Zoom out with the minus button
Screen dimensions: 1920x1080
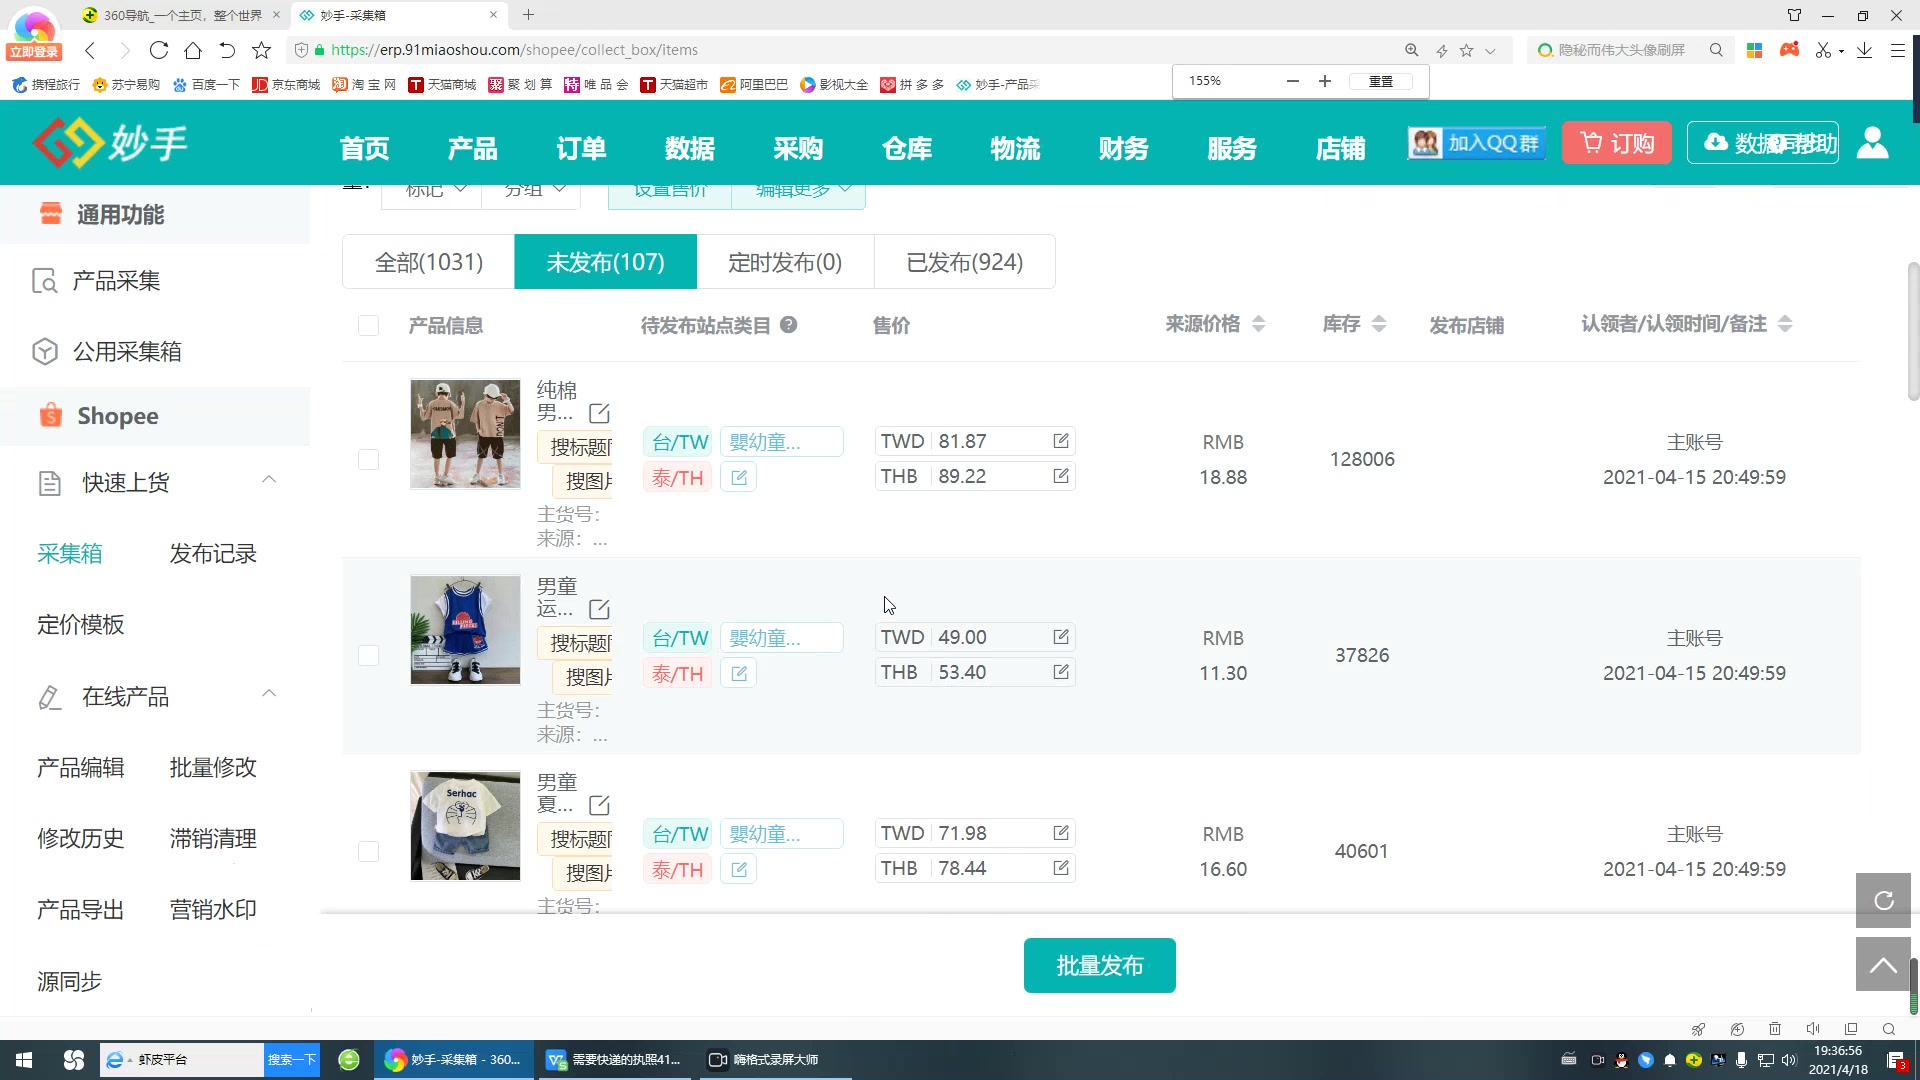point(1292,81)
